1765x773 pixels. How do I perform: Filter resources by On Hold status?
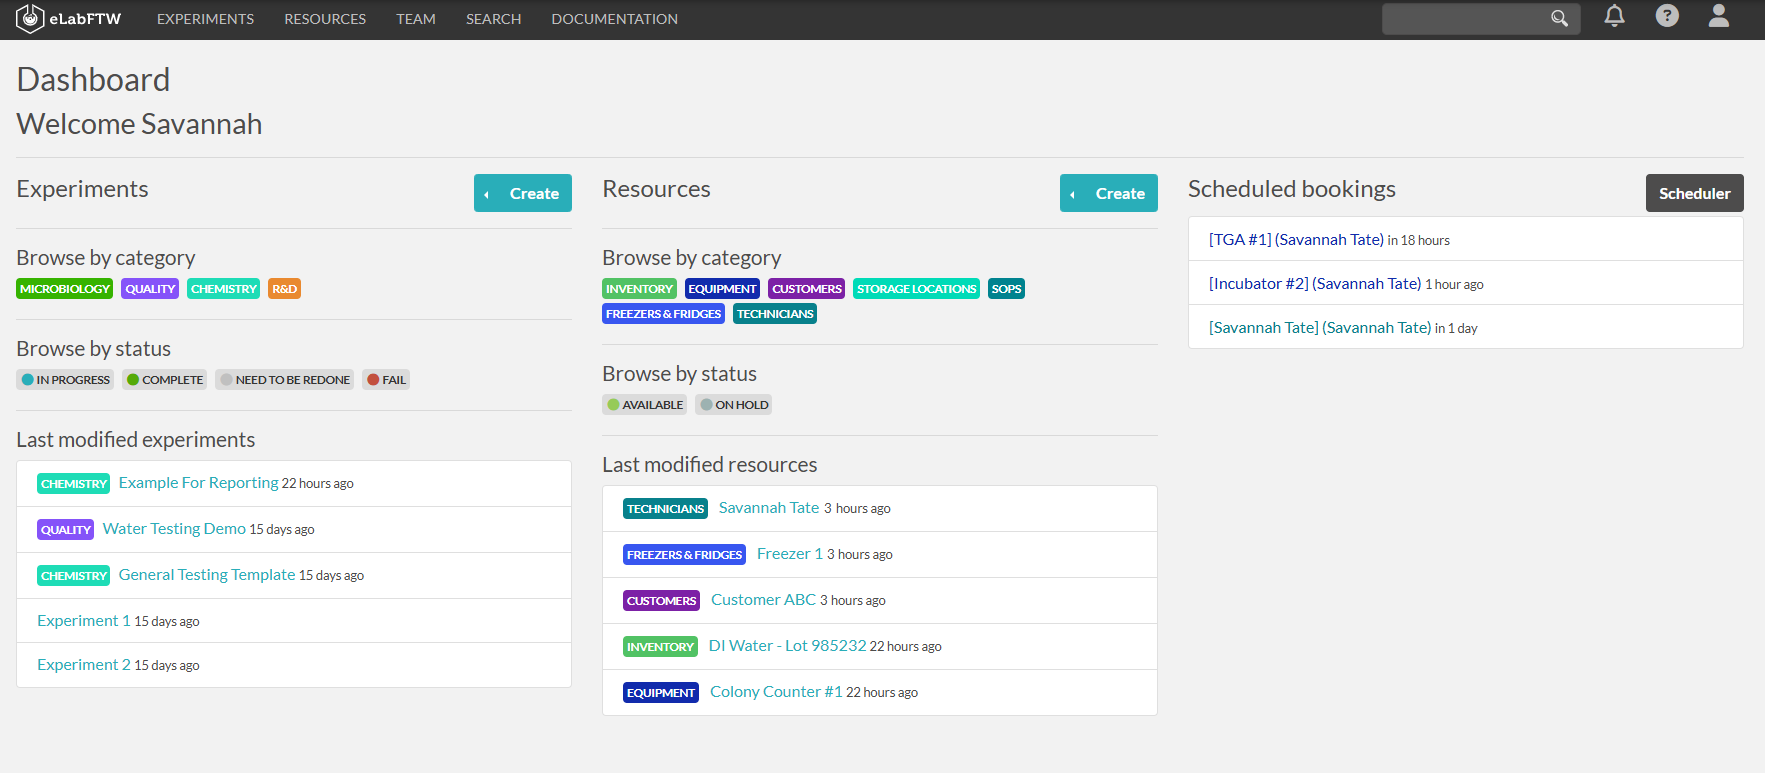(733, 405)
